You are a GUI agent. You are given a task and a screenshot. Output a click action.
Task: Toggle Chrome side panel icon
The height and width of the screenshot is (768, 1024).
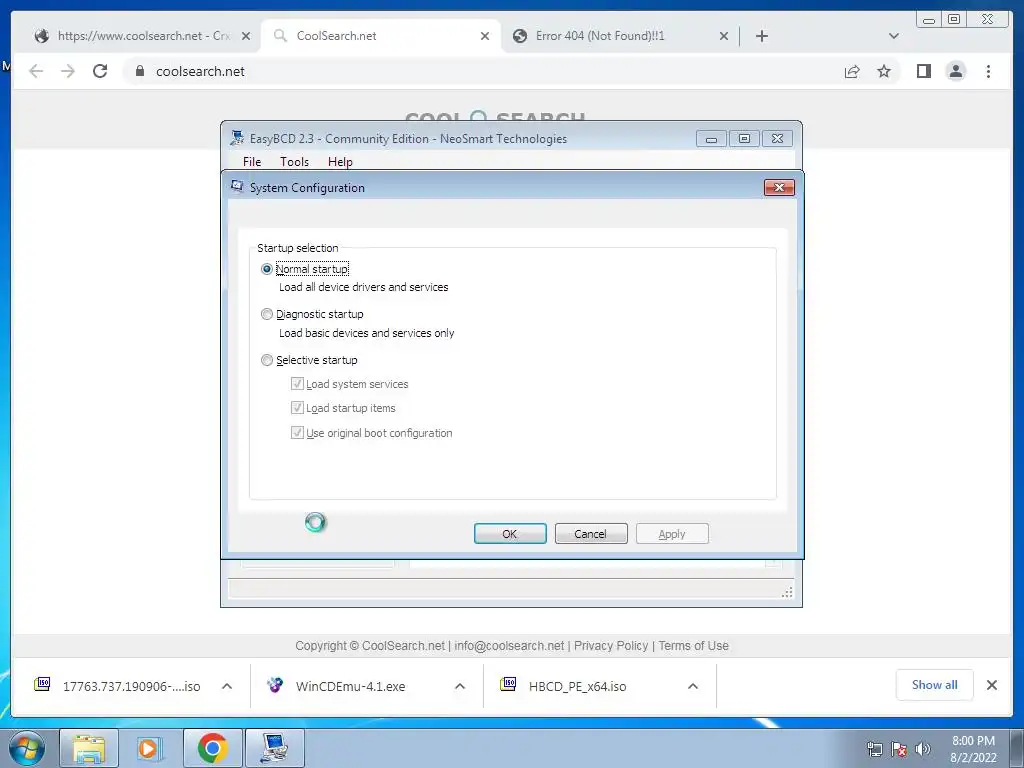pyautogui.click(x=923, y=71)
